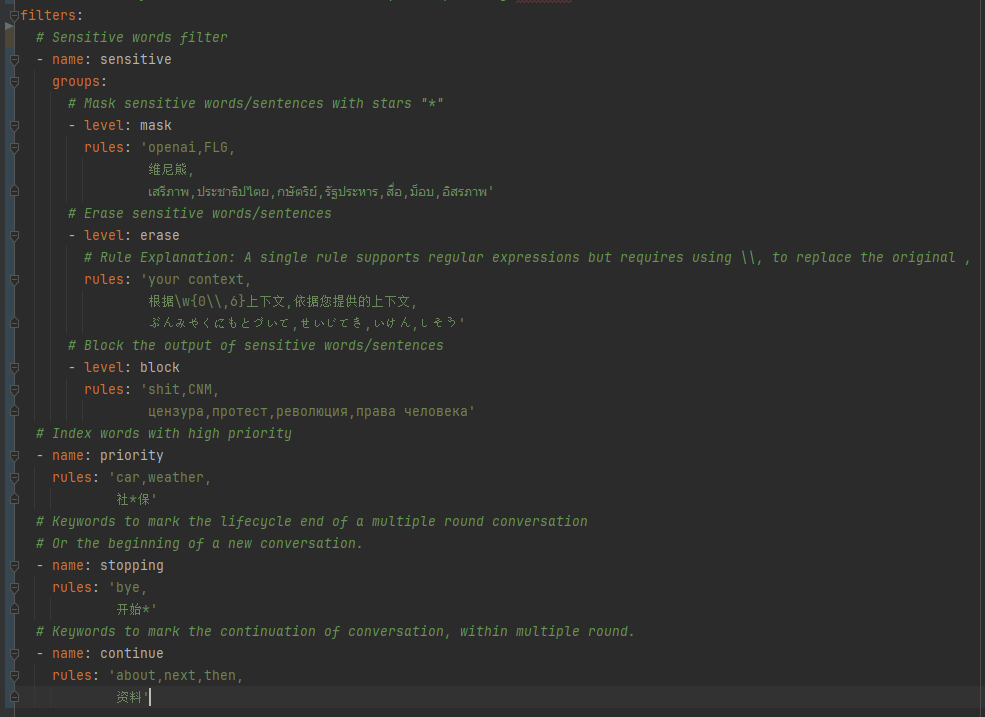
Task: Click the 'Sensitive words filter' comment line
Action: coord(139,38)
